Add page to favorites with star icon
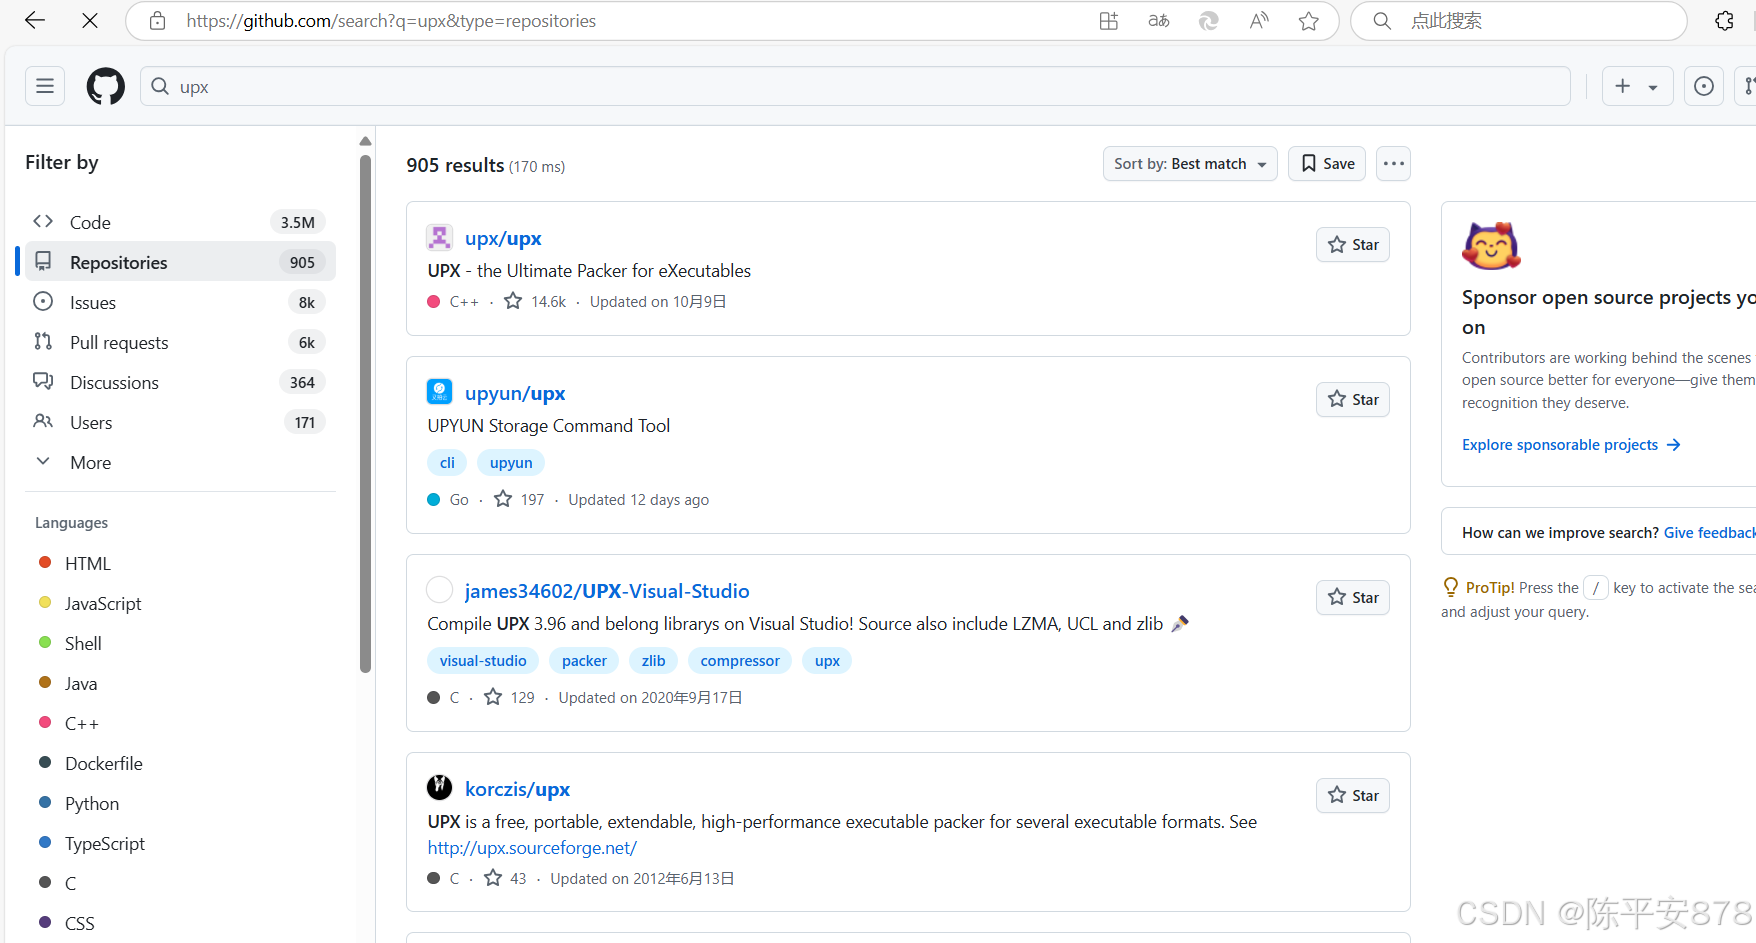Image resolution: width=1756 pixels, height=943 pixels. [1308, 21]
